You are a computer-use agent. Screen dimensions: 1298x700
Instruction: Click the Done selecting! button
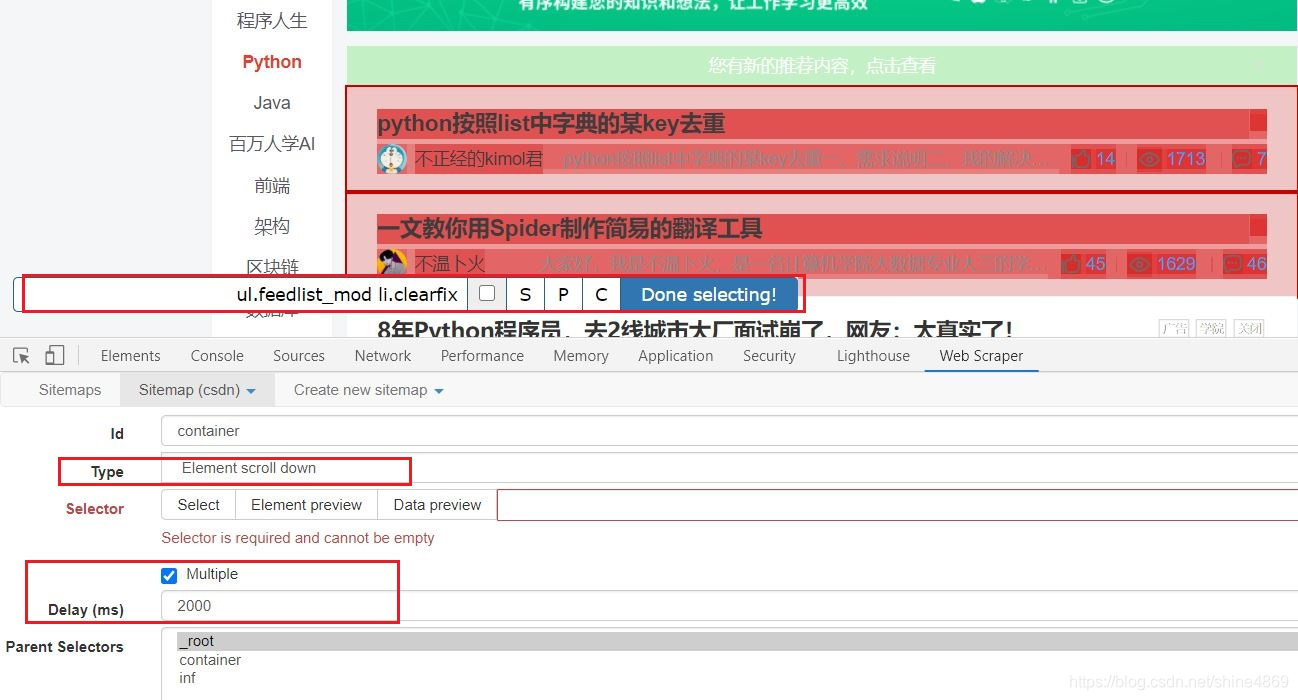(x=709, y=294)
